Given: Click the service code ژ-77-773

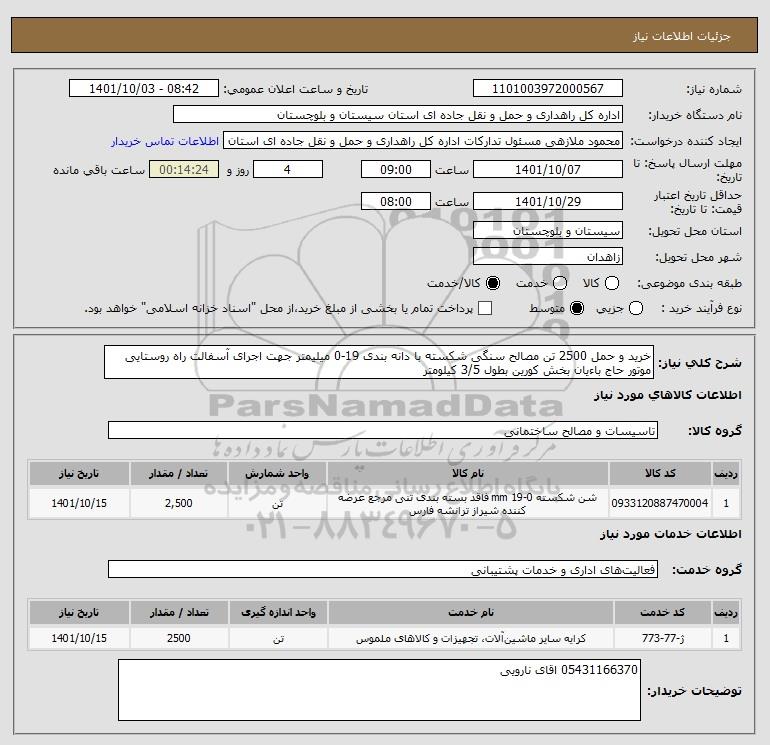Looking at the screenshot, I should coord(663,638).
